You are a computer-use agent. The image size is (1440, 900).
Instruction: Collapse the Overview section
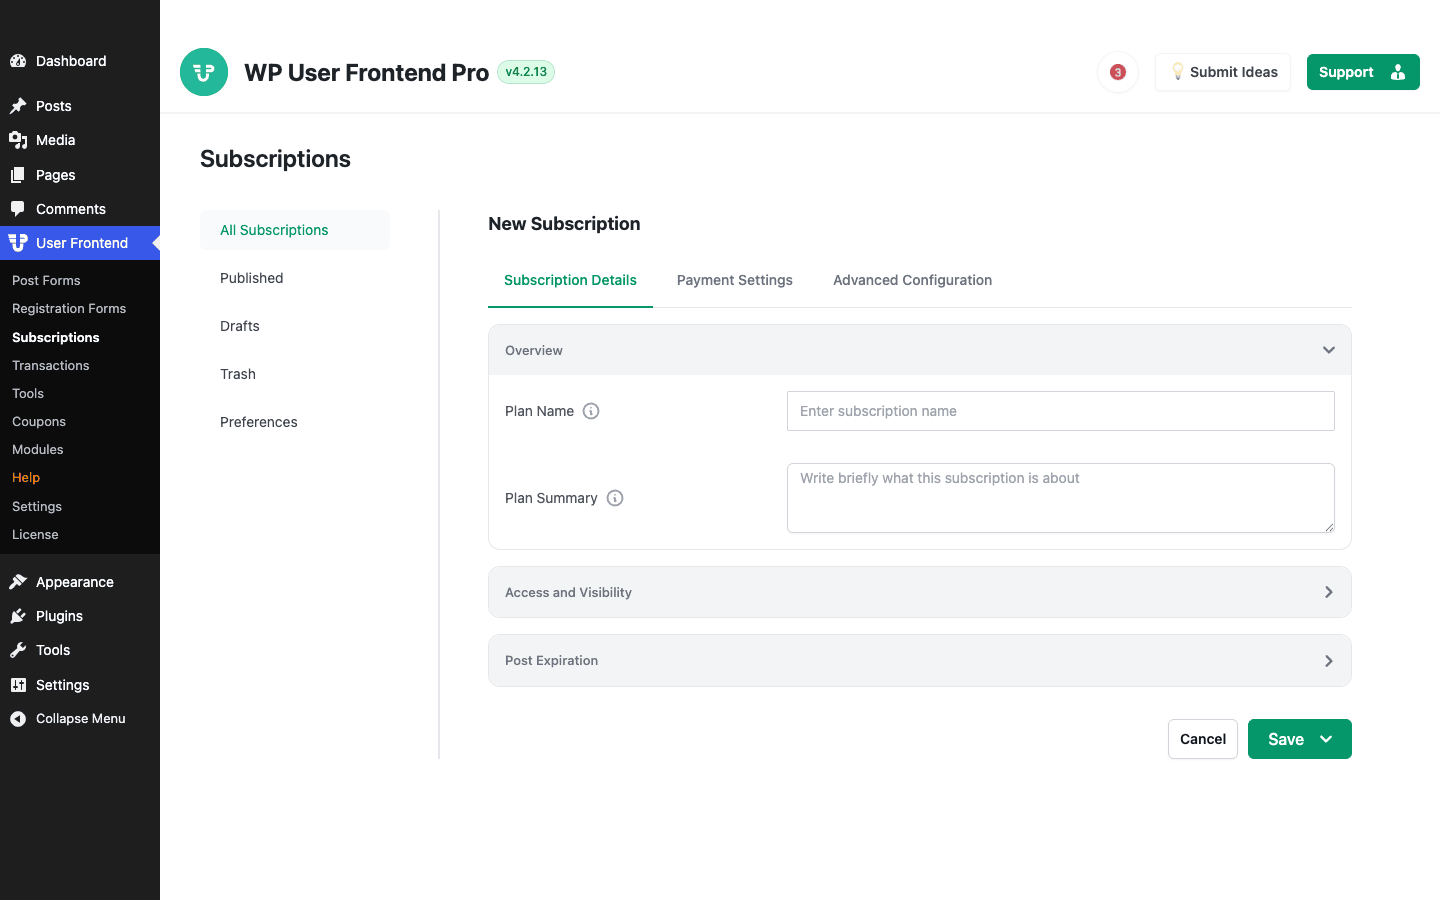pyautogui.click(x=1329, y=350)
